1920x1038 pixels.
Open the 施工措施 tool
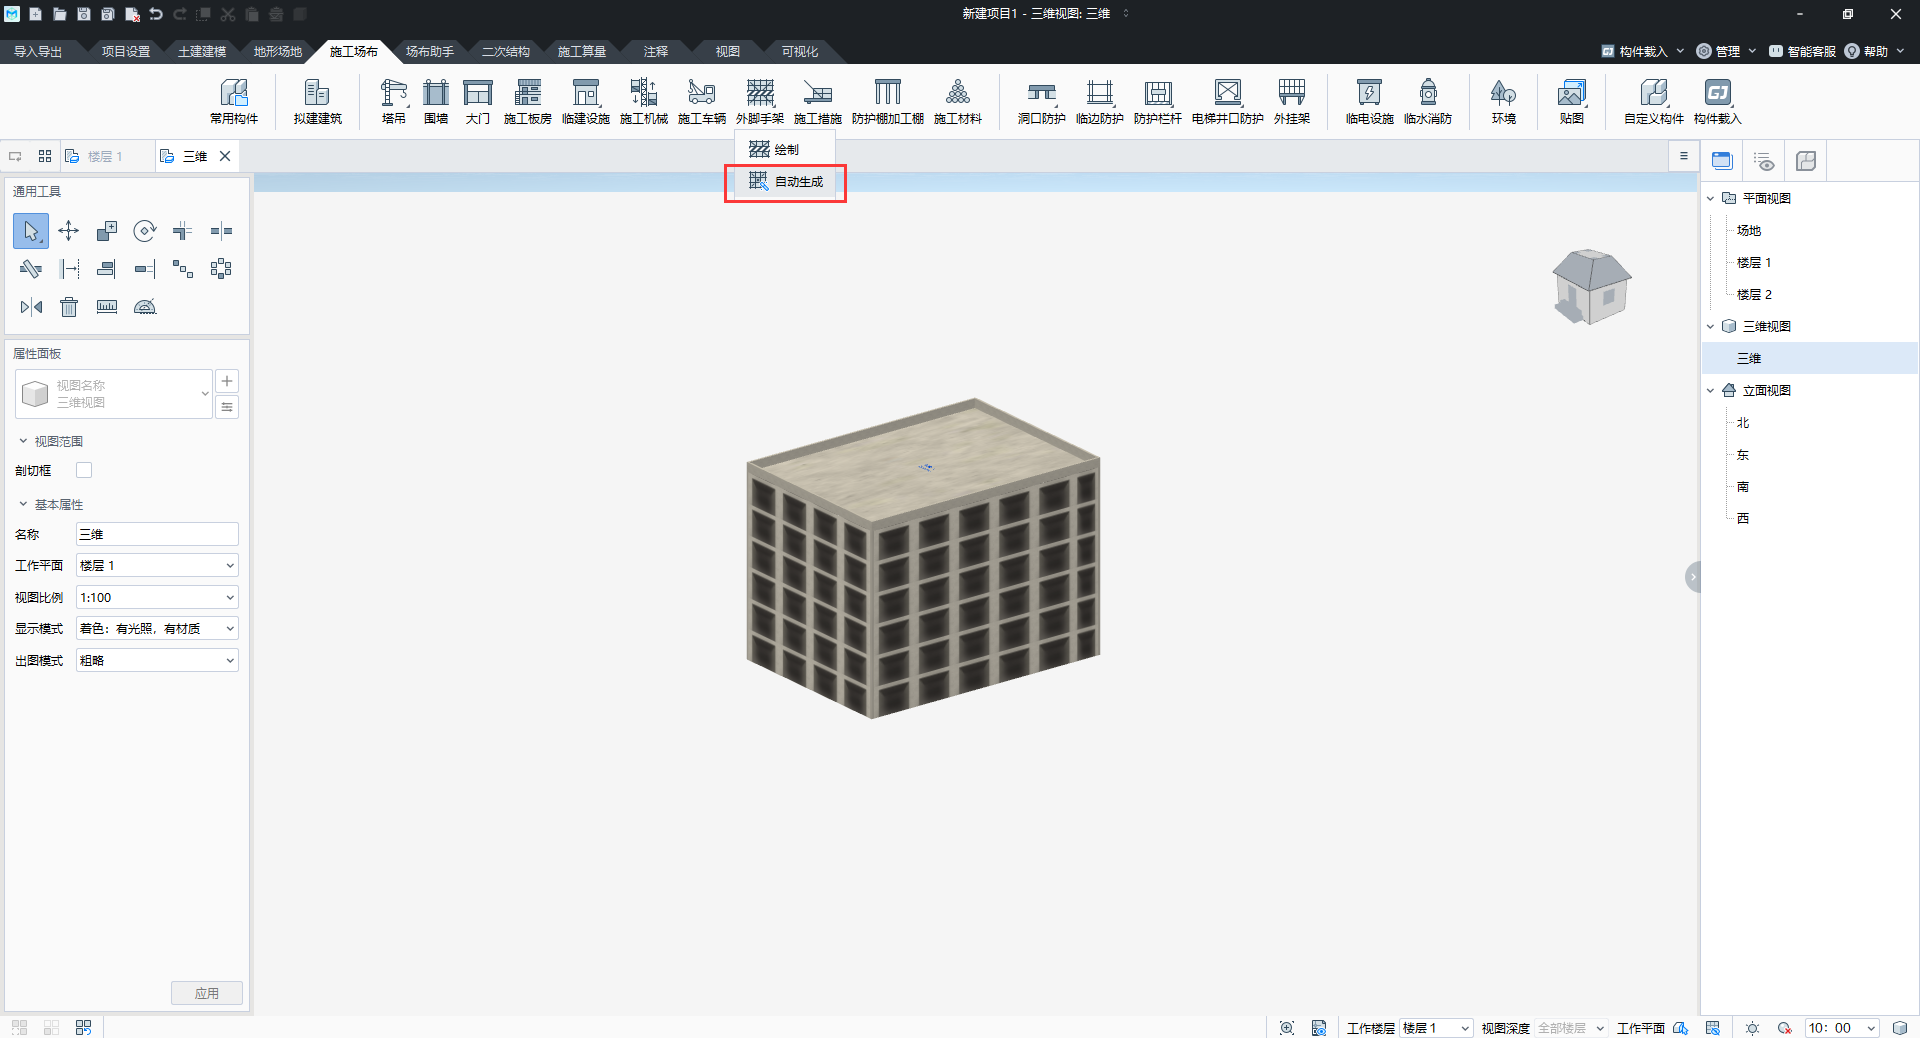point(818,101)
